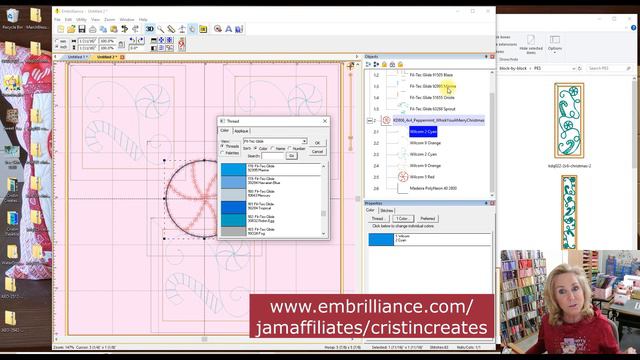Sort threads by Color radio button

point(256,149)
